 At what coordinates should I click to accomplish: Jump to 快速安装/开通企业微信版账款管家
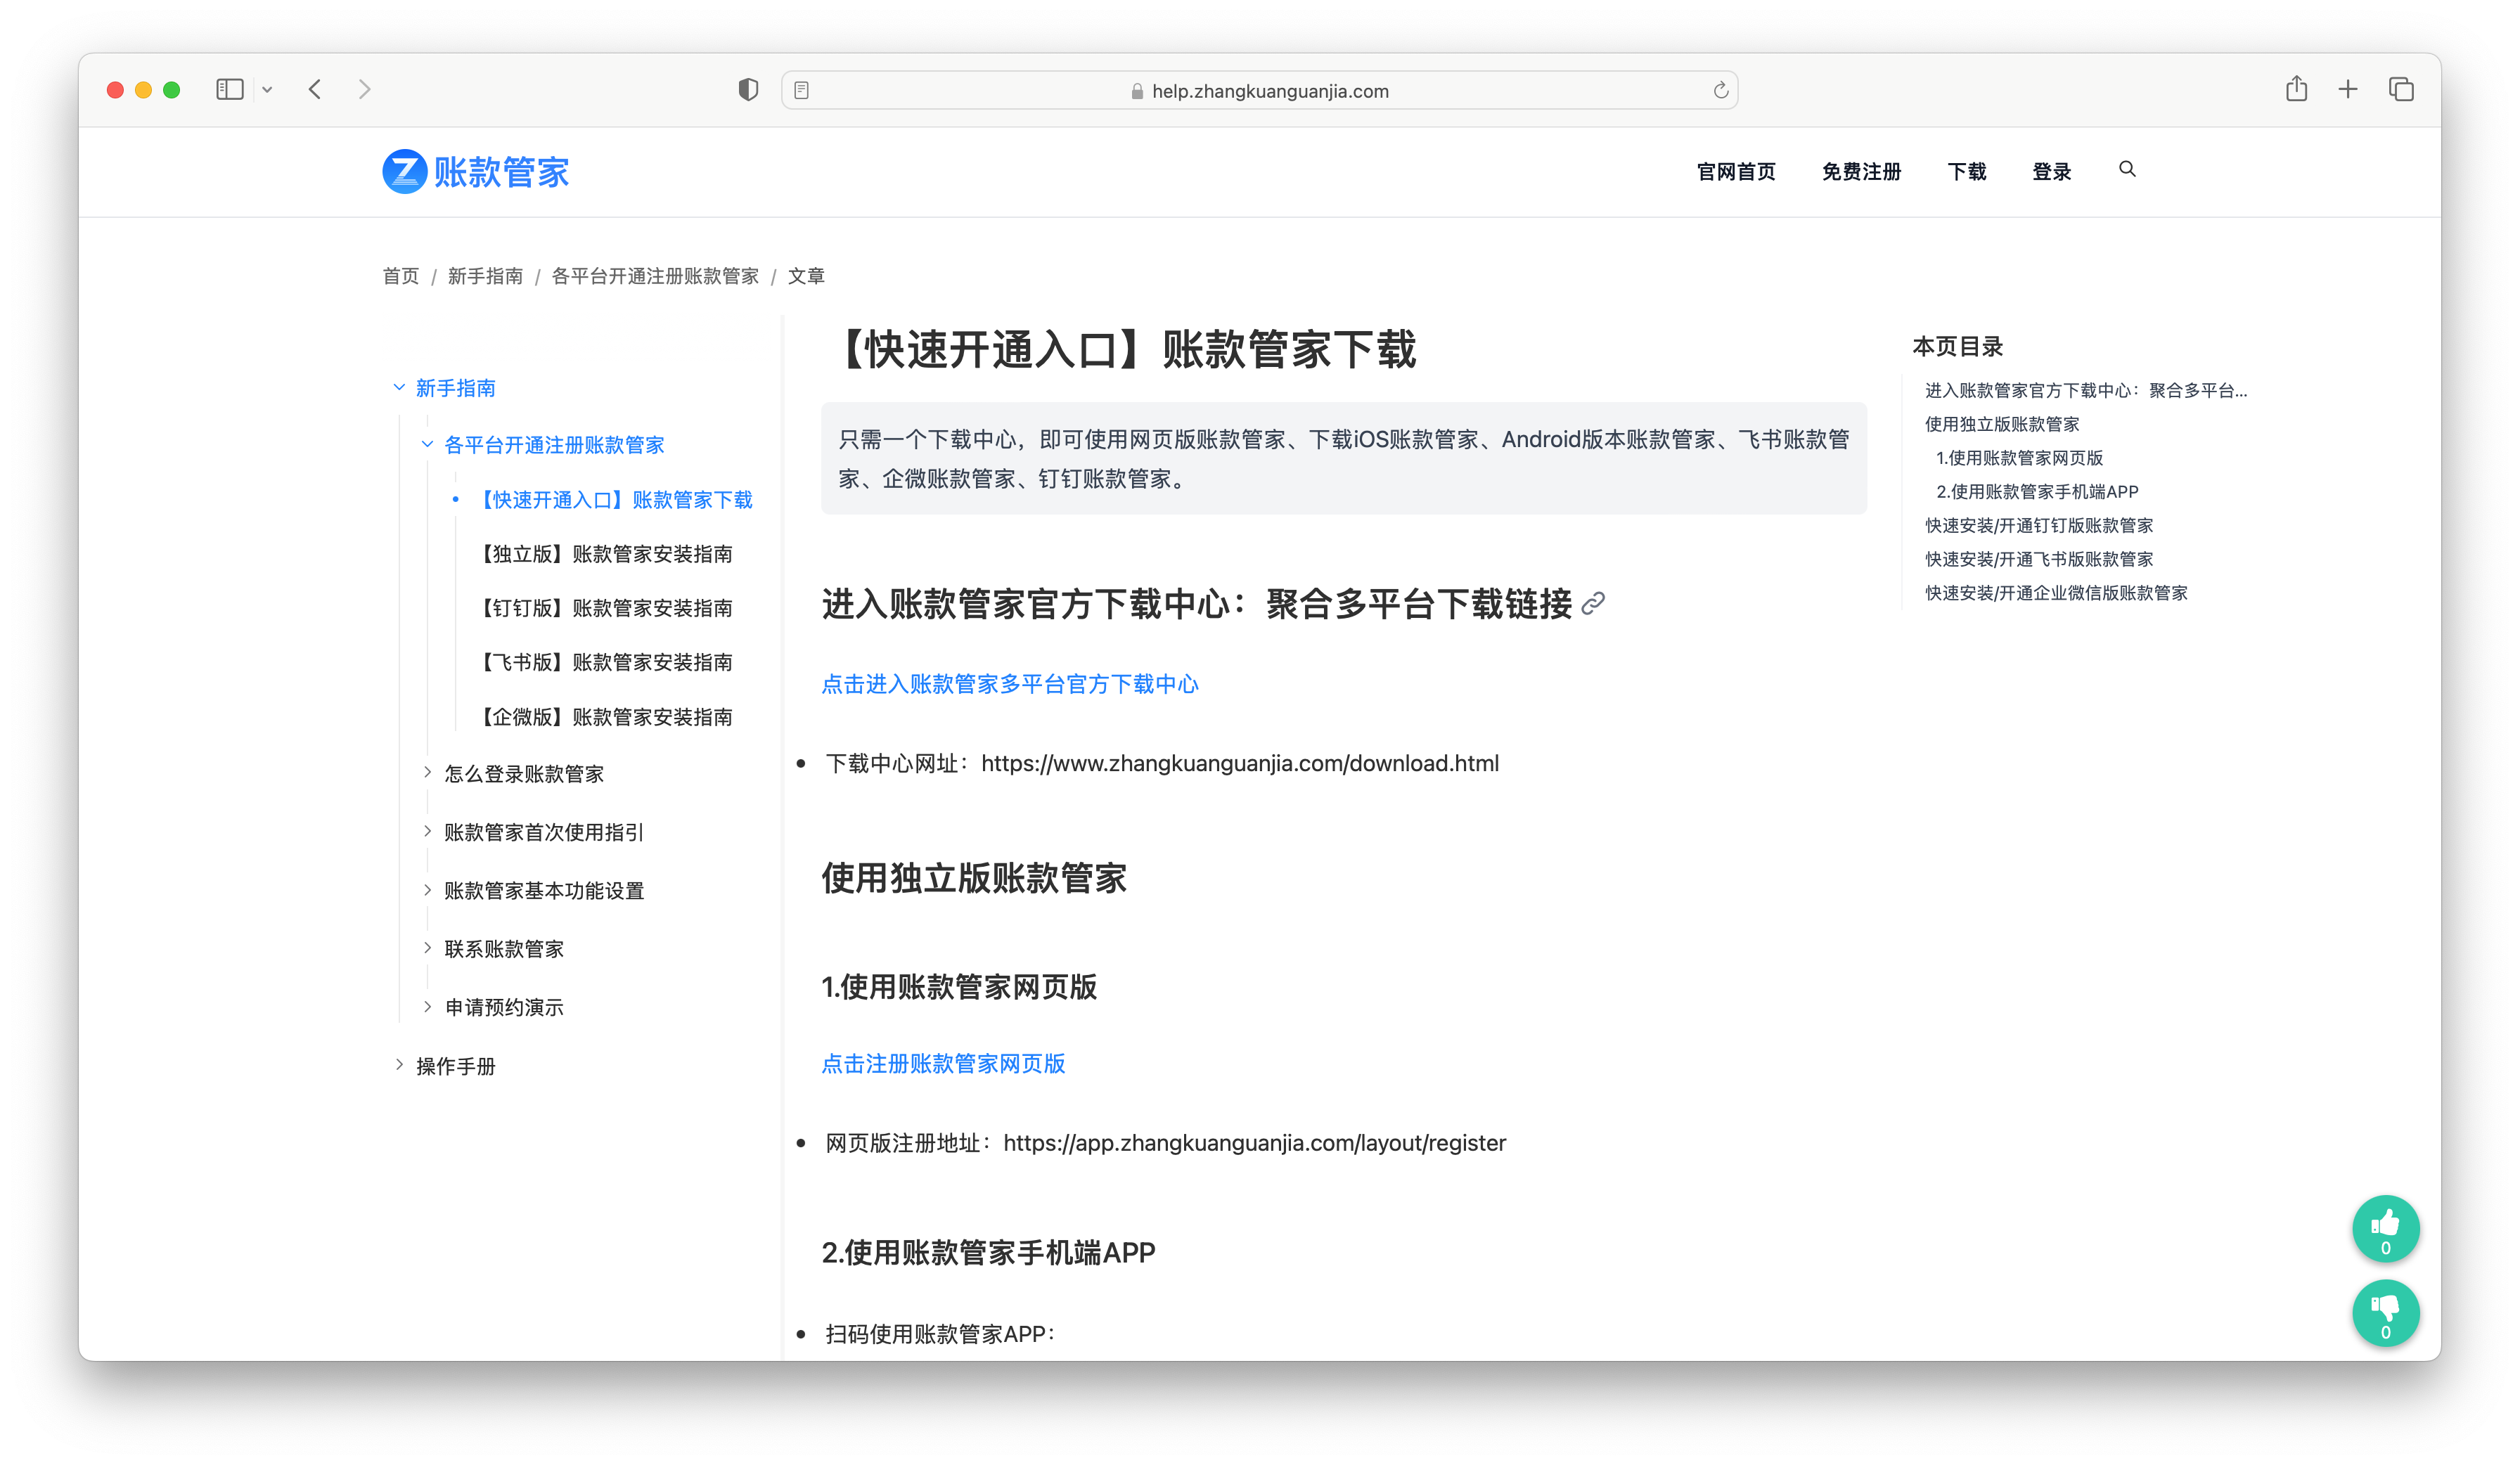click(x=2056, y=594)
